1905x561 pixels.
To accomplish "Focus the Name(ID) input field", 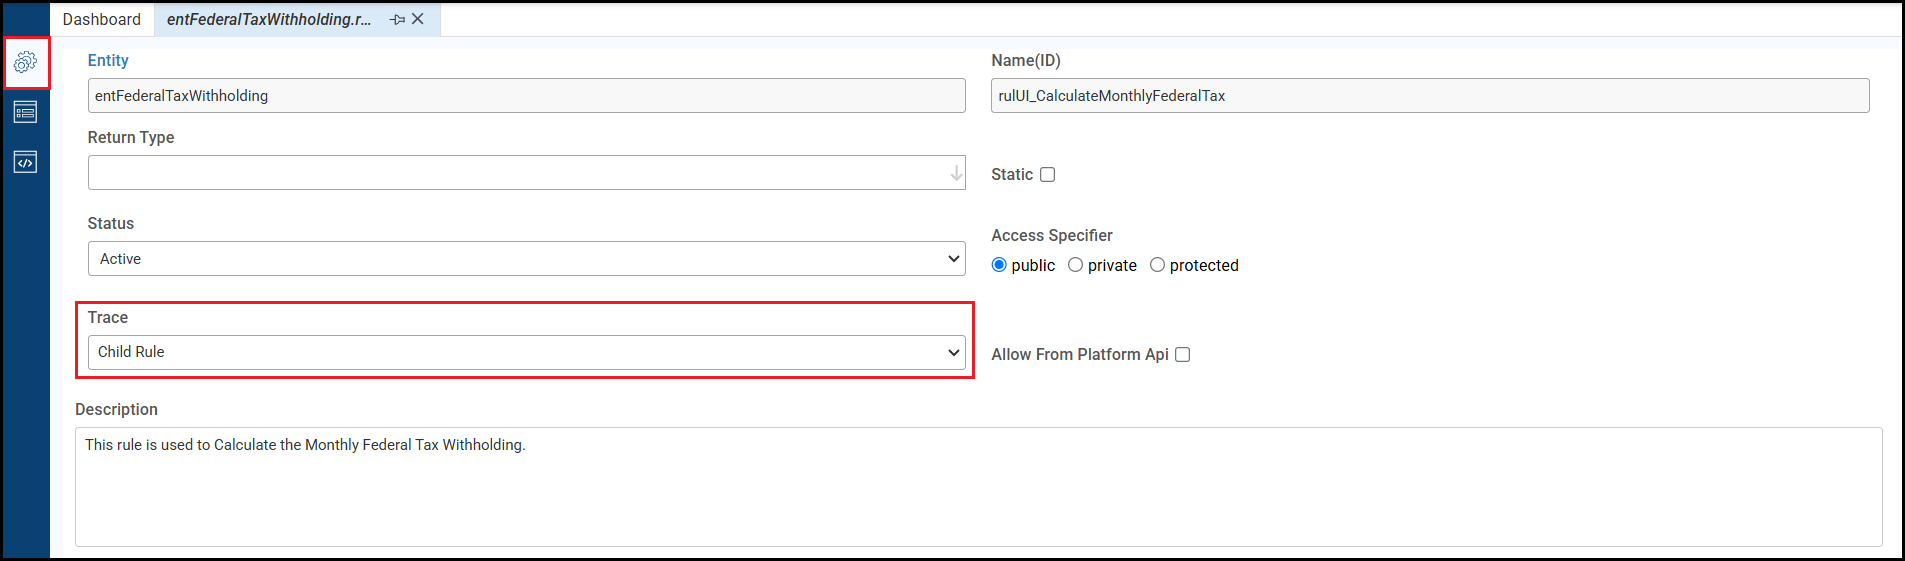I will pyautogui.click(x=1429, y=96).
